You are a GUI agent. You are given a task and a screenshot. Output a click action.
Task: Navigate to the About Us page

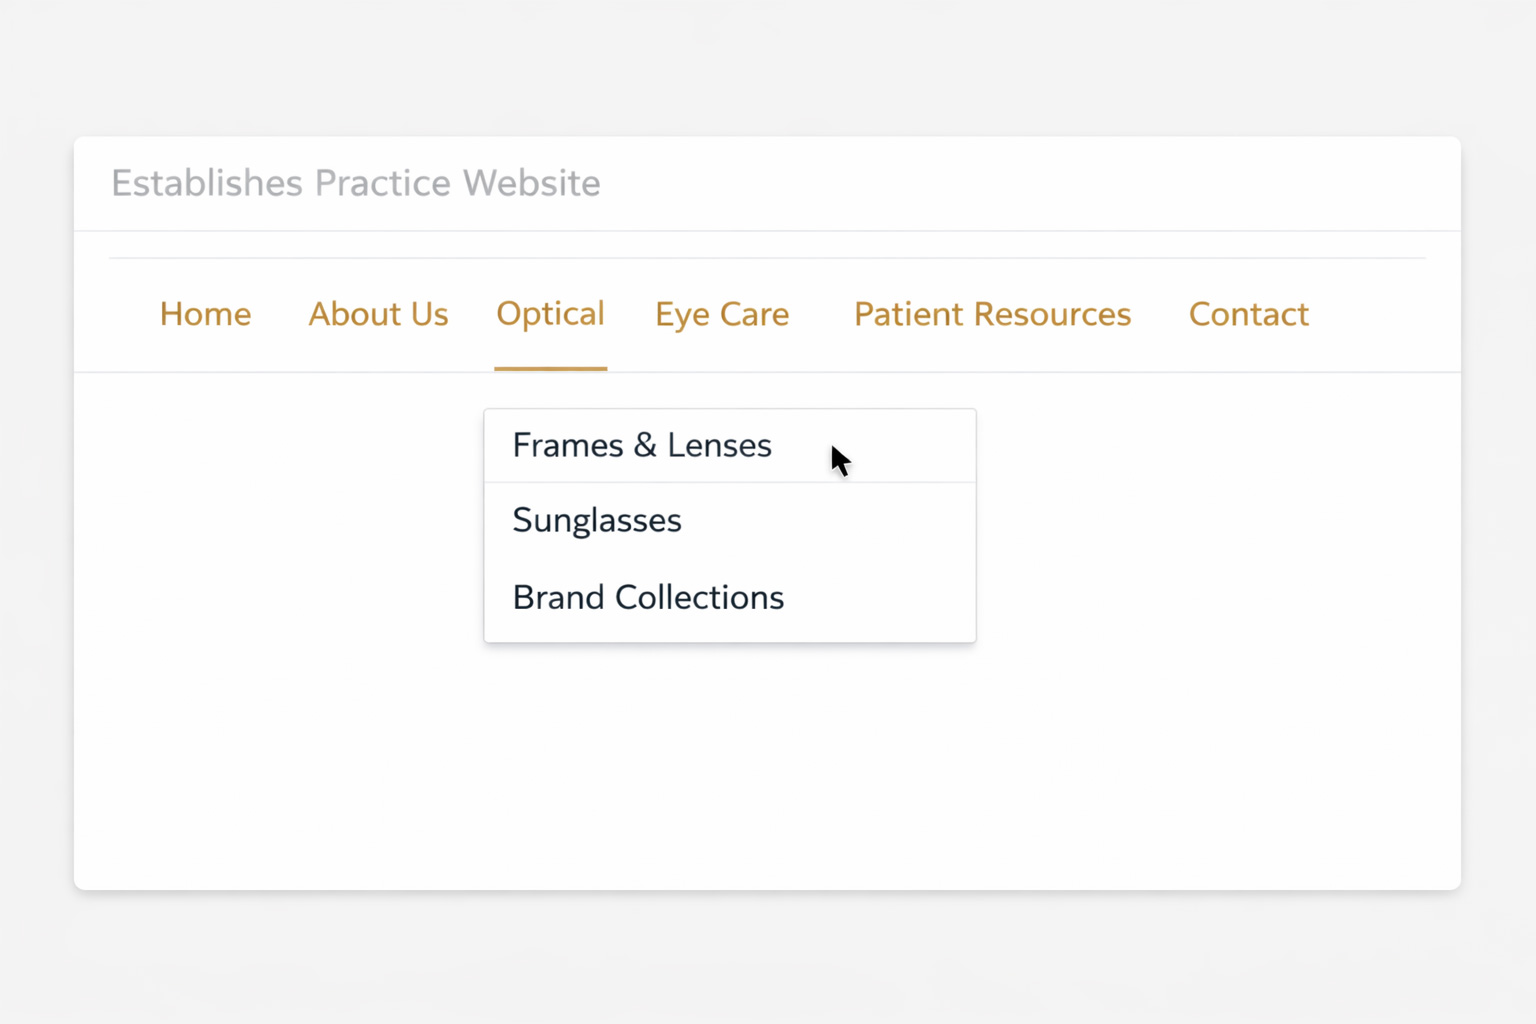pyautogui.click(x=378, y=313)
